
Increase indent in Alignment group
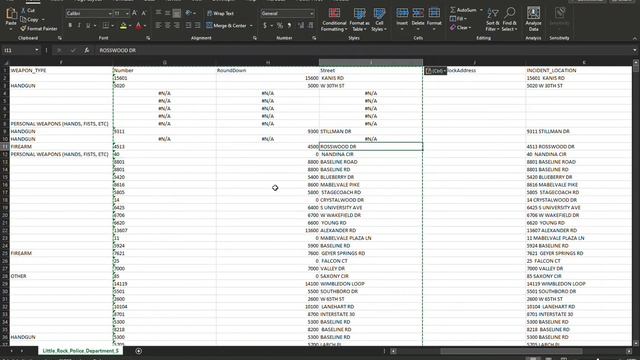198,26
